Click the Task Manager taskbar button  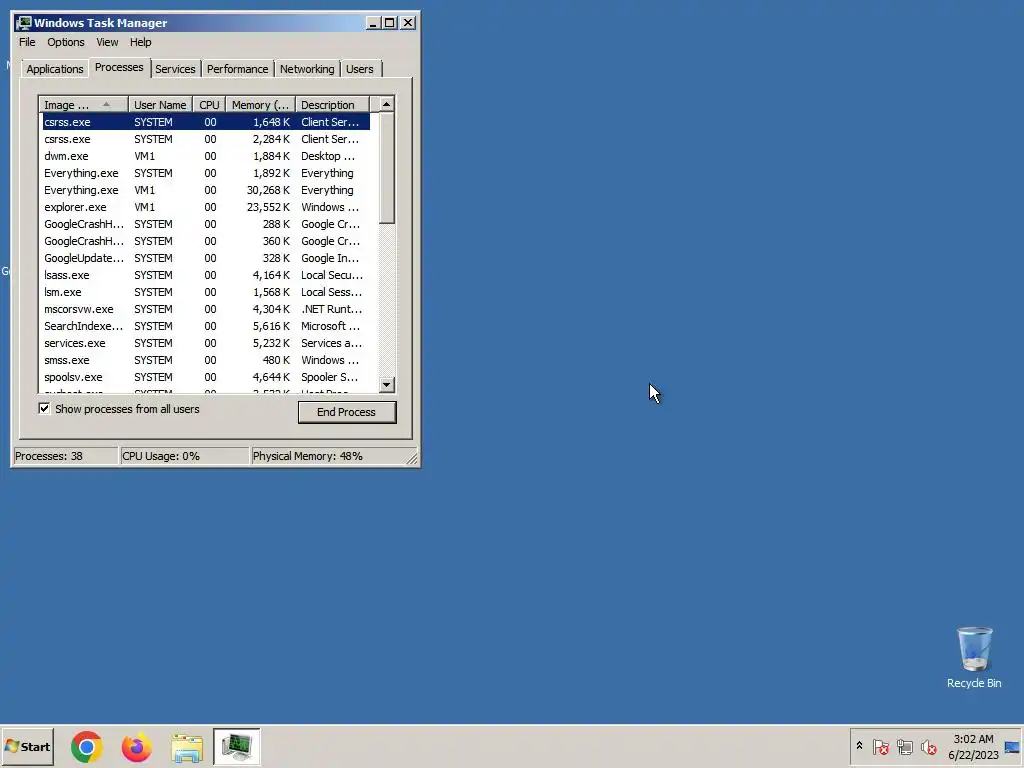click(x=236, y=746)
